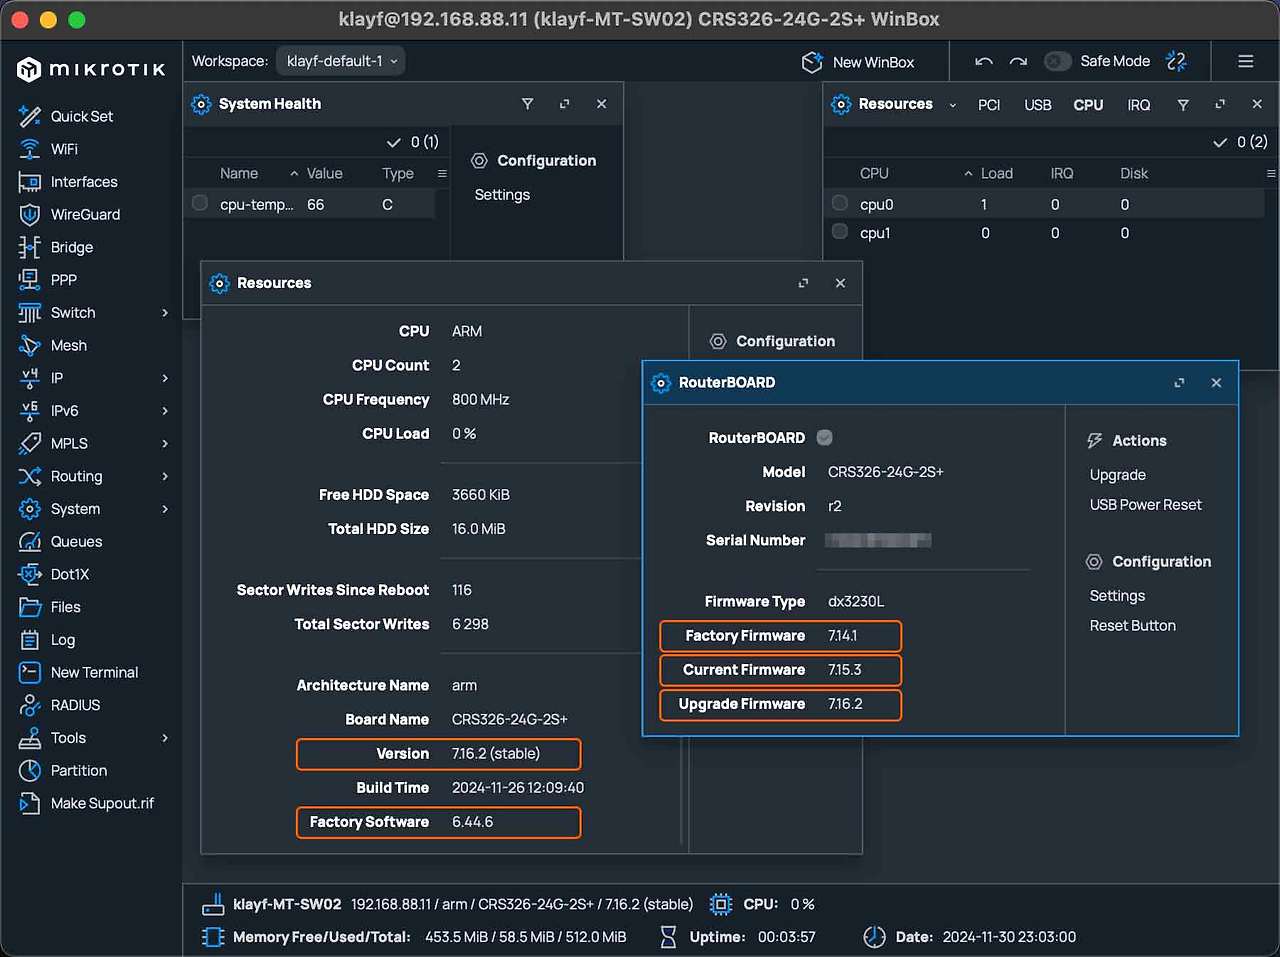
Task: Open New WinBox window
Action: (x=858, y=62)
